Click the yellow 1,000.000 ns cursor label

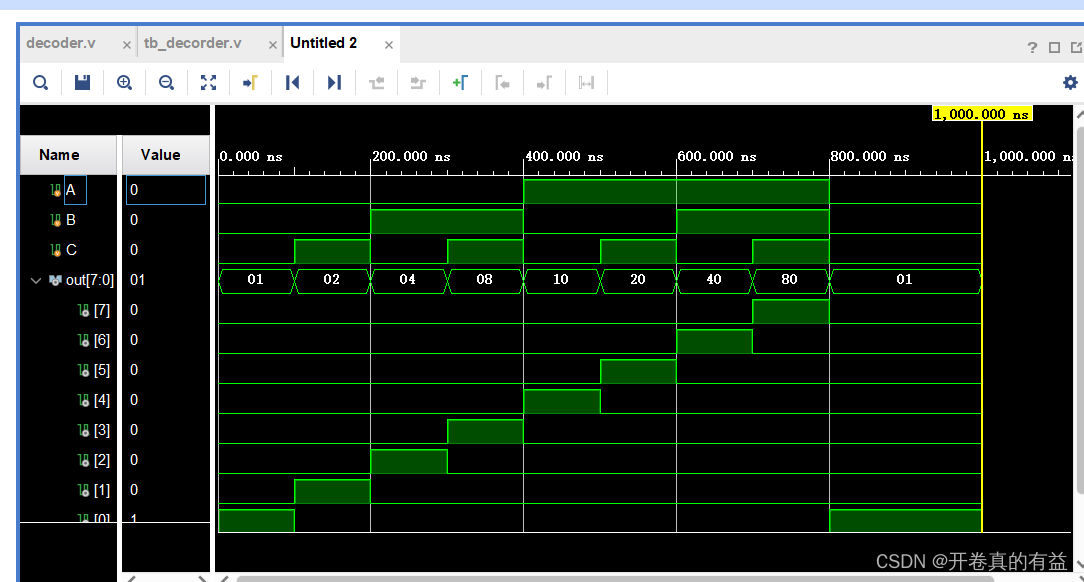tap(981, 114)
